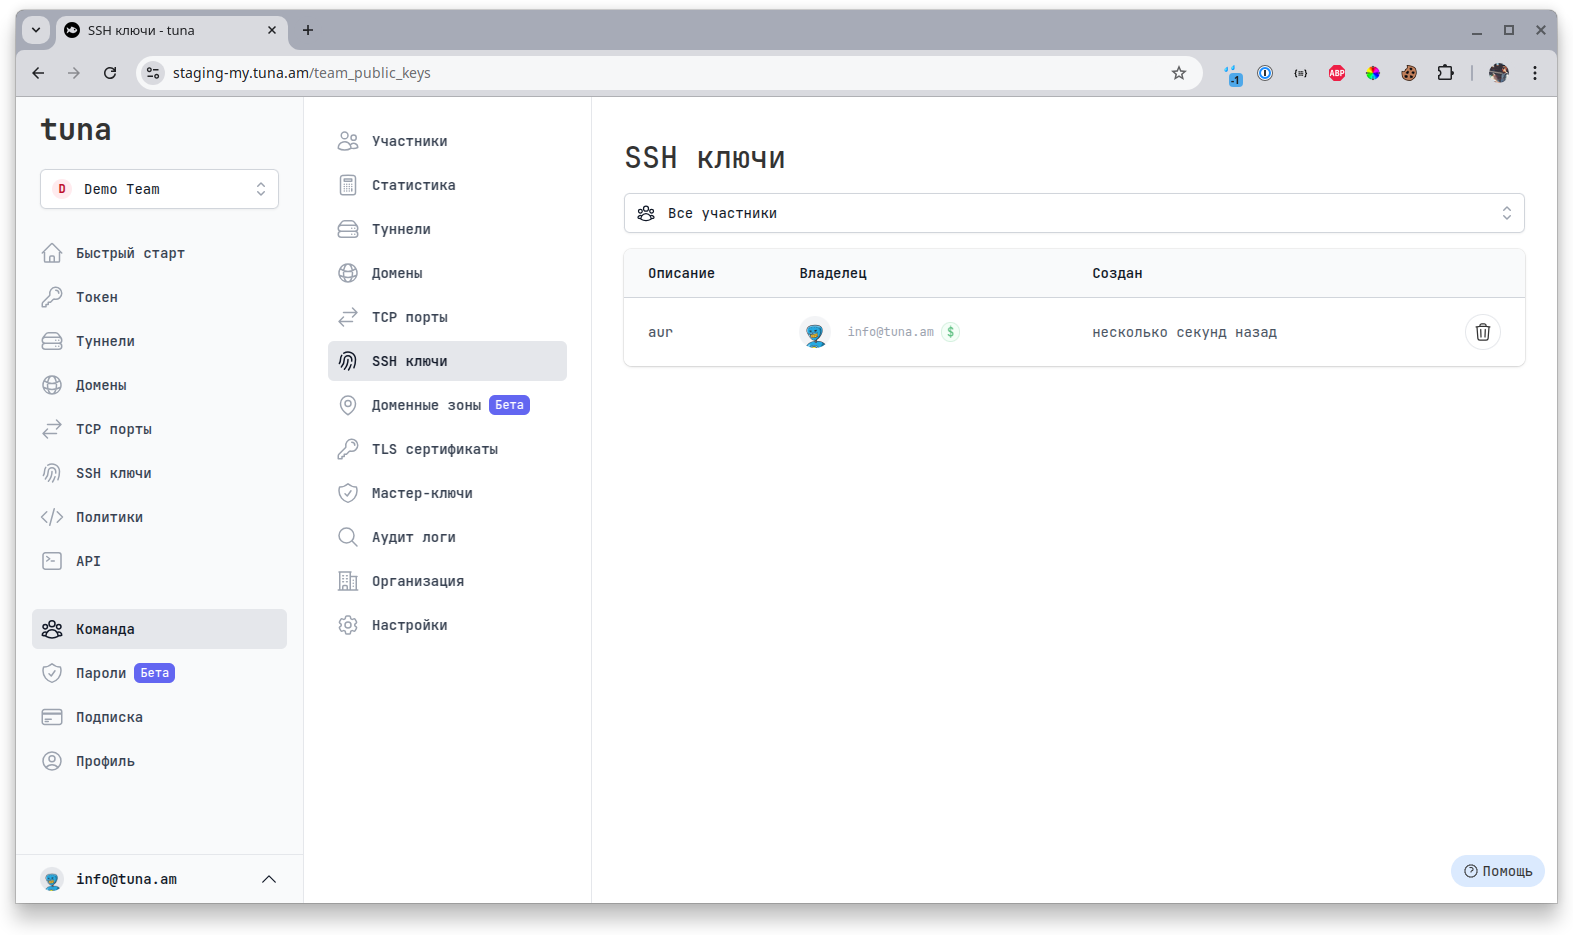Open Туннели in the team submenu
Image resolution: width=1573 pixels, height=935 pixels.
click(447, 229)
